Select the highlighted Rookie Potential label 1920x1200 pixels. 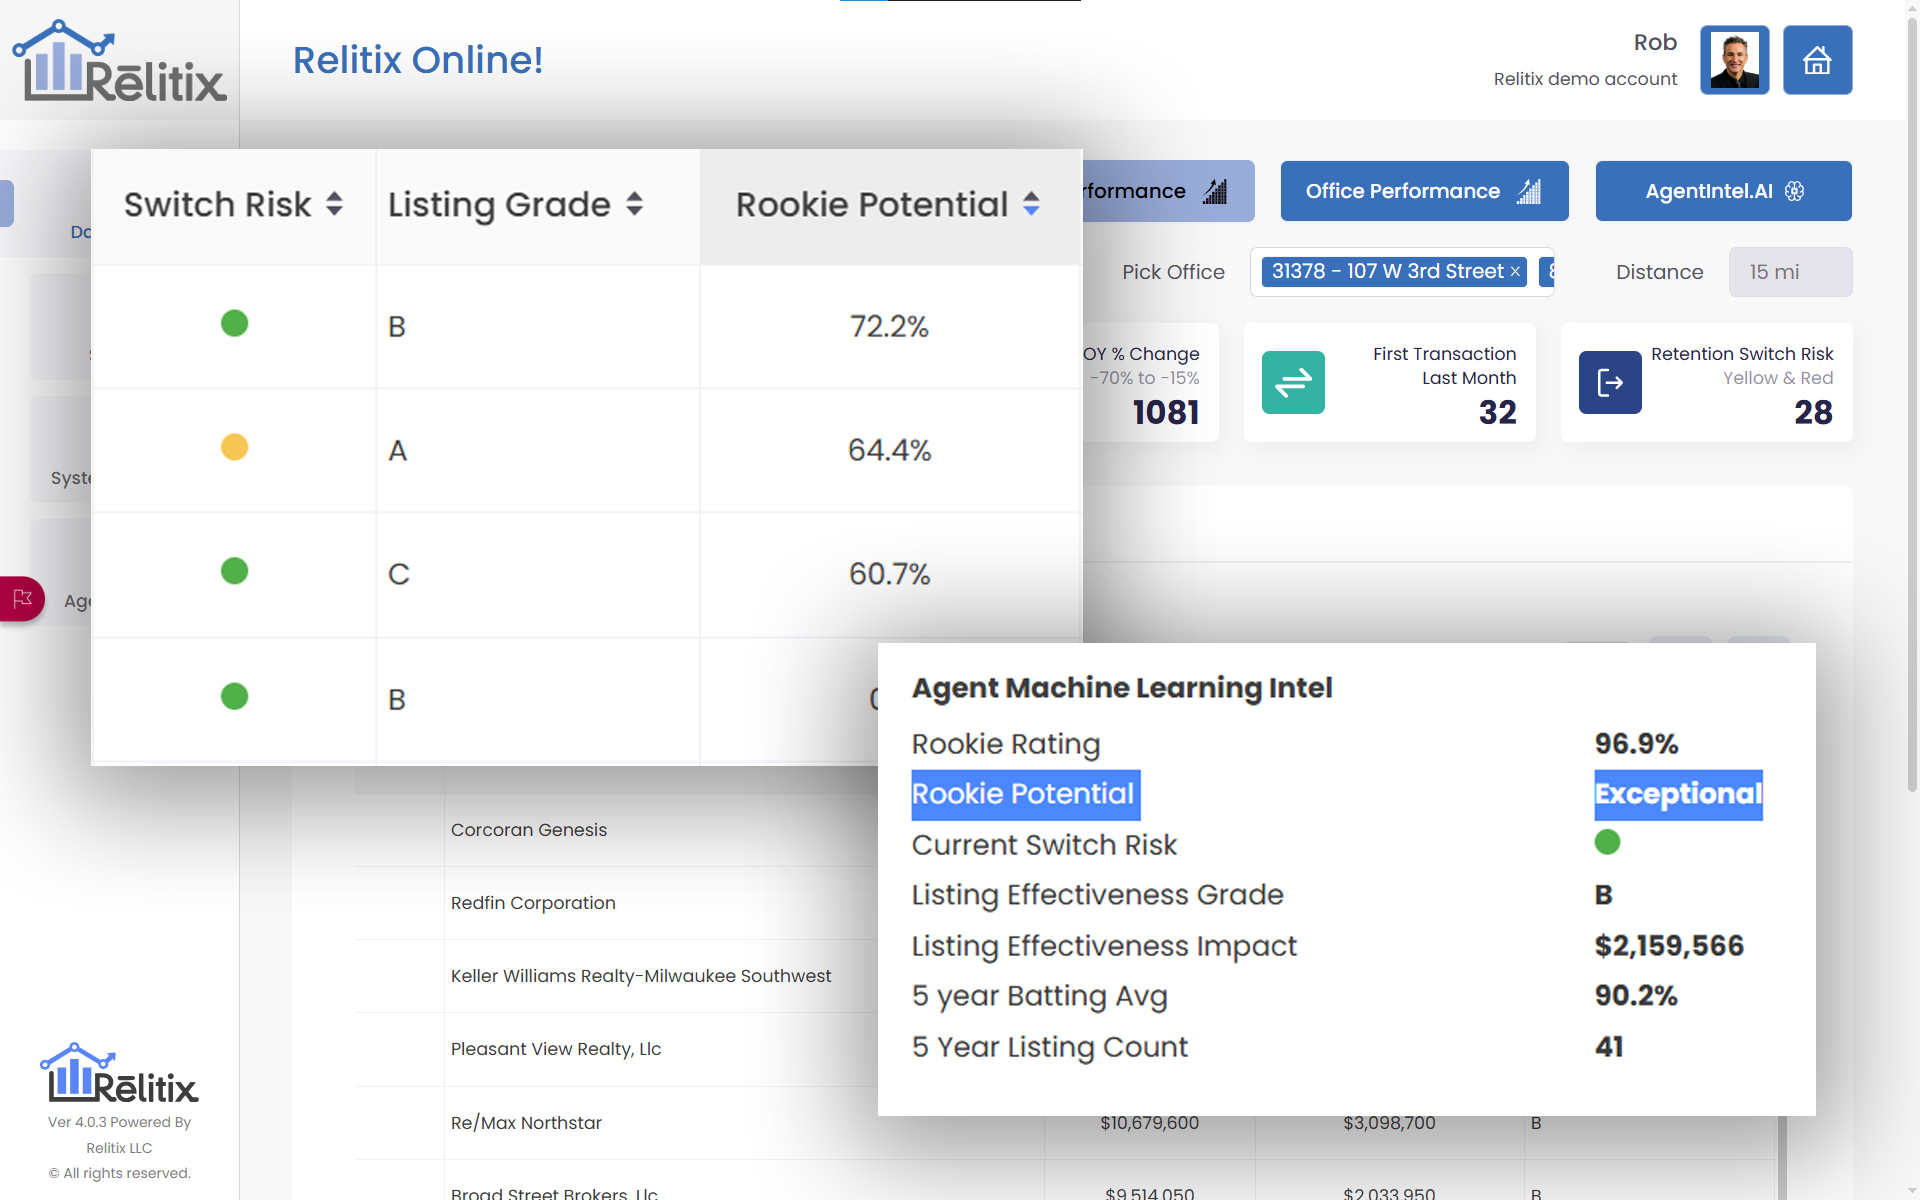point(1025,795)
